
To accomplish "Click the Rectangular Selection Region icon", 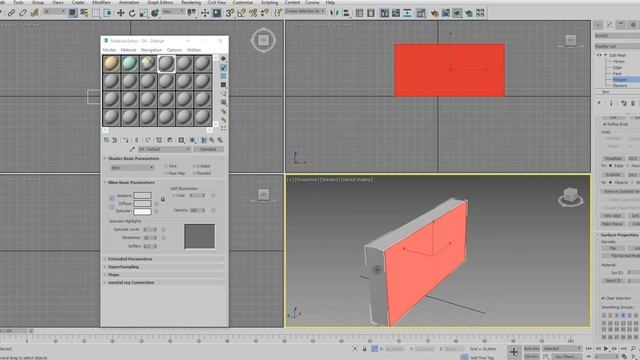I will coord(96,13).
